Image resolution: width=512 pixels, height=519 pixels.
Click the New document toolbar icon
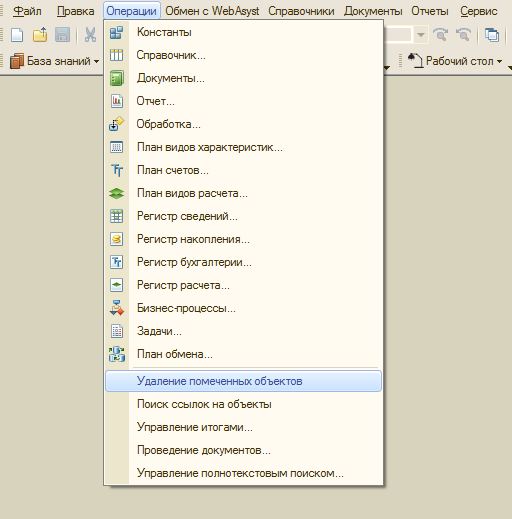(17, 34)
